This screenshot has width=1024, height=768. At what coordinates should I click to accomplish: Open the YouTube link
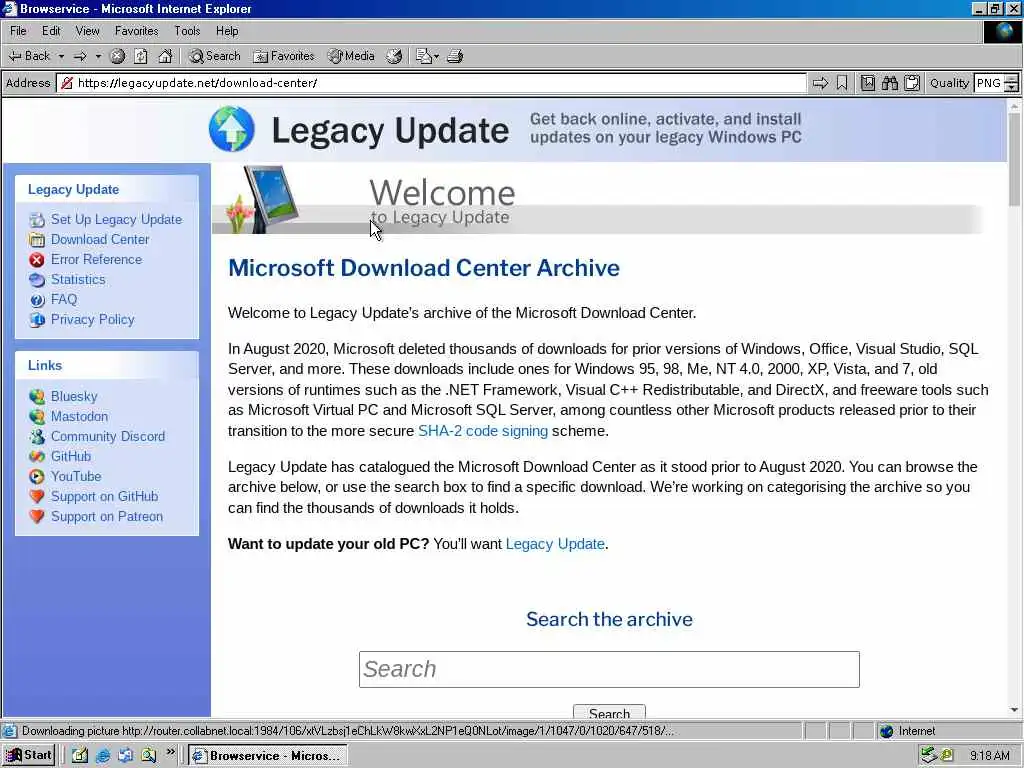click(x=76, y=477)
